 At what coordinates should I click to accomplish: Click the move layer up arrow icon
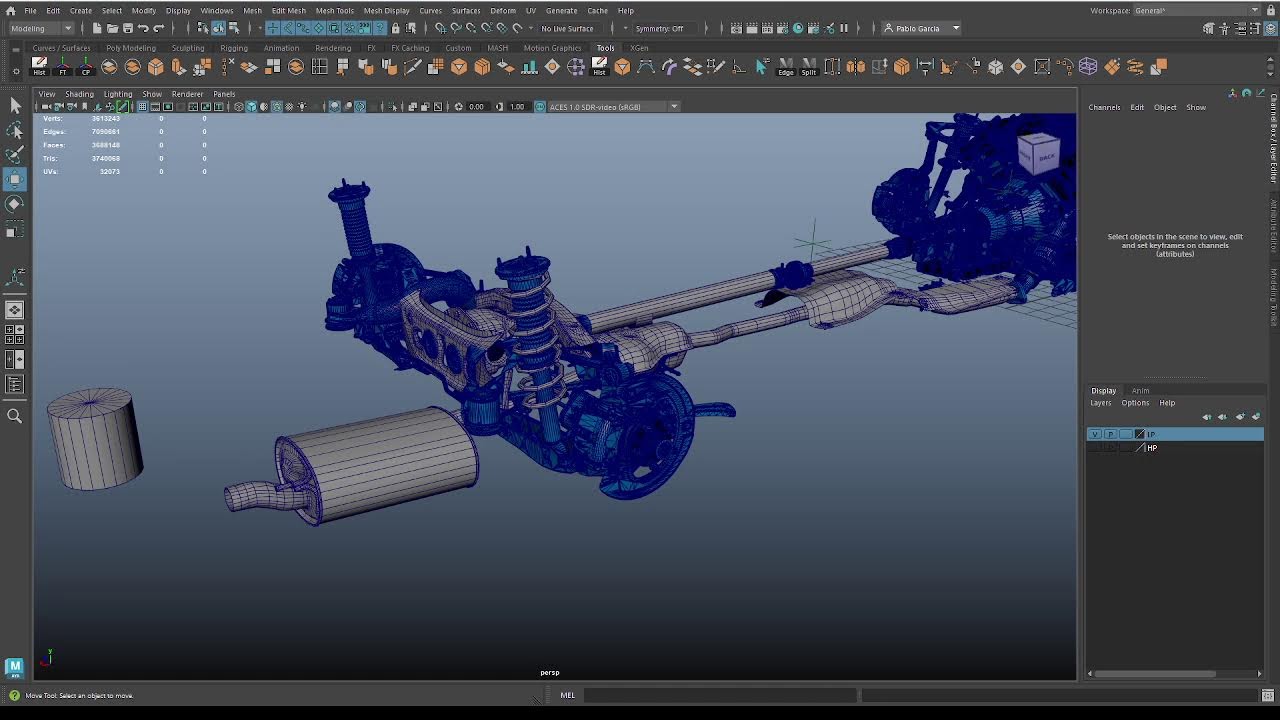pos(1207,417)
